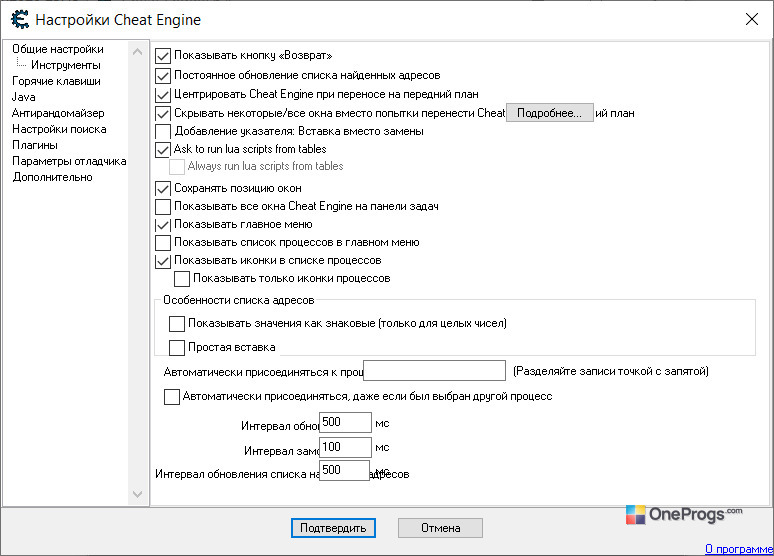Confirm settings with Подтвердить button
774x556 pixels.
333,528
